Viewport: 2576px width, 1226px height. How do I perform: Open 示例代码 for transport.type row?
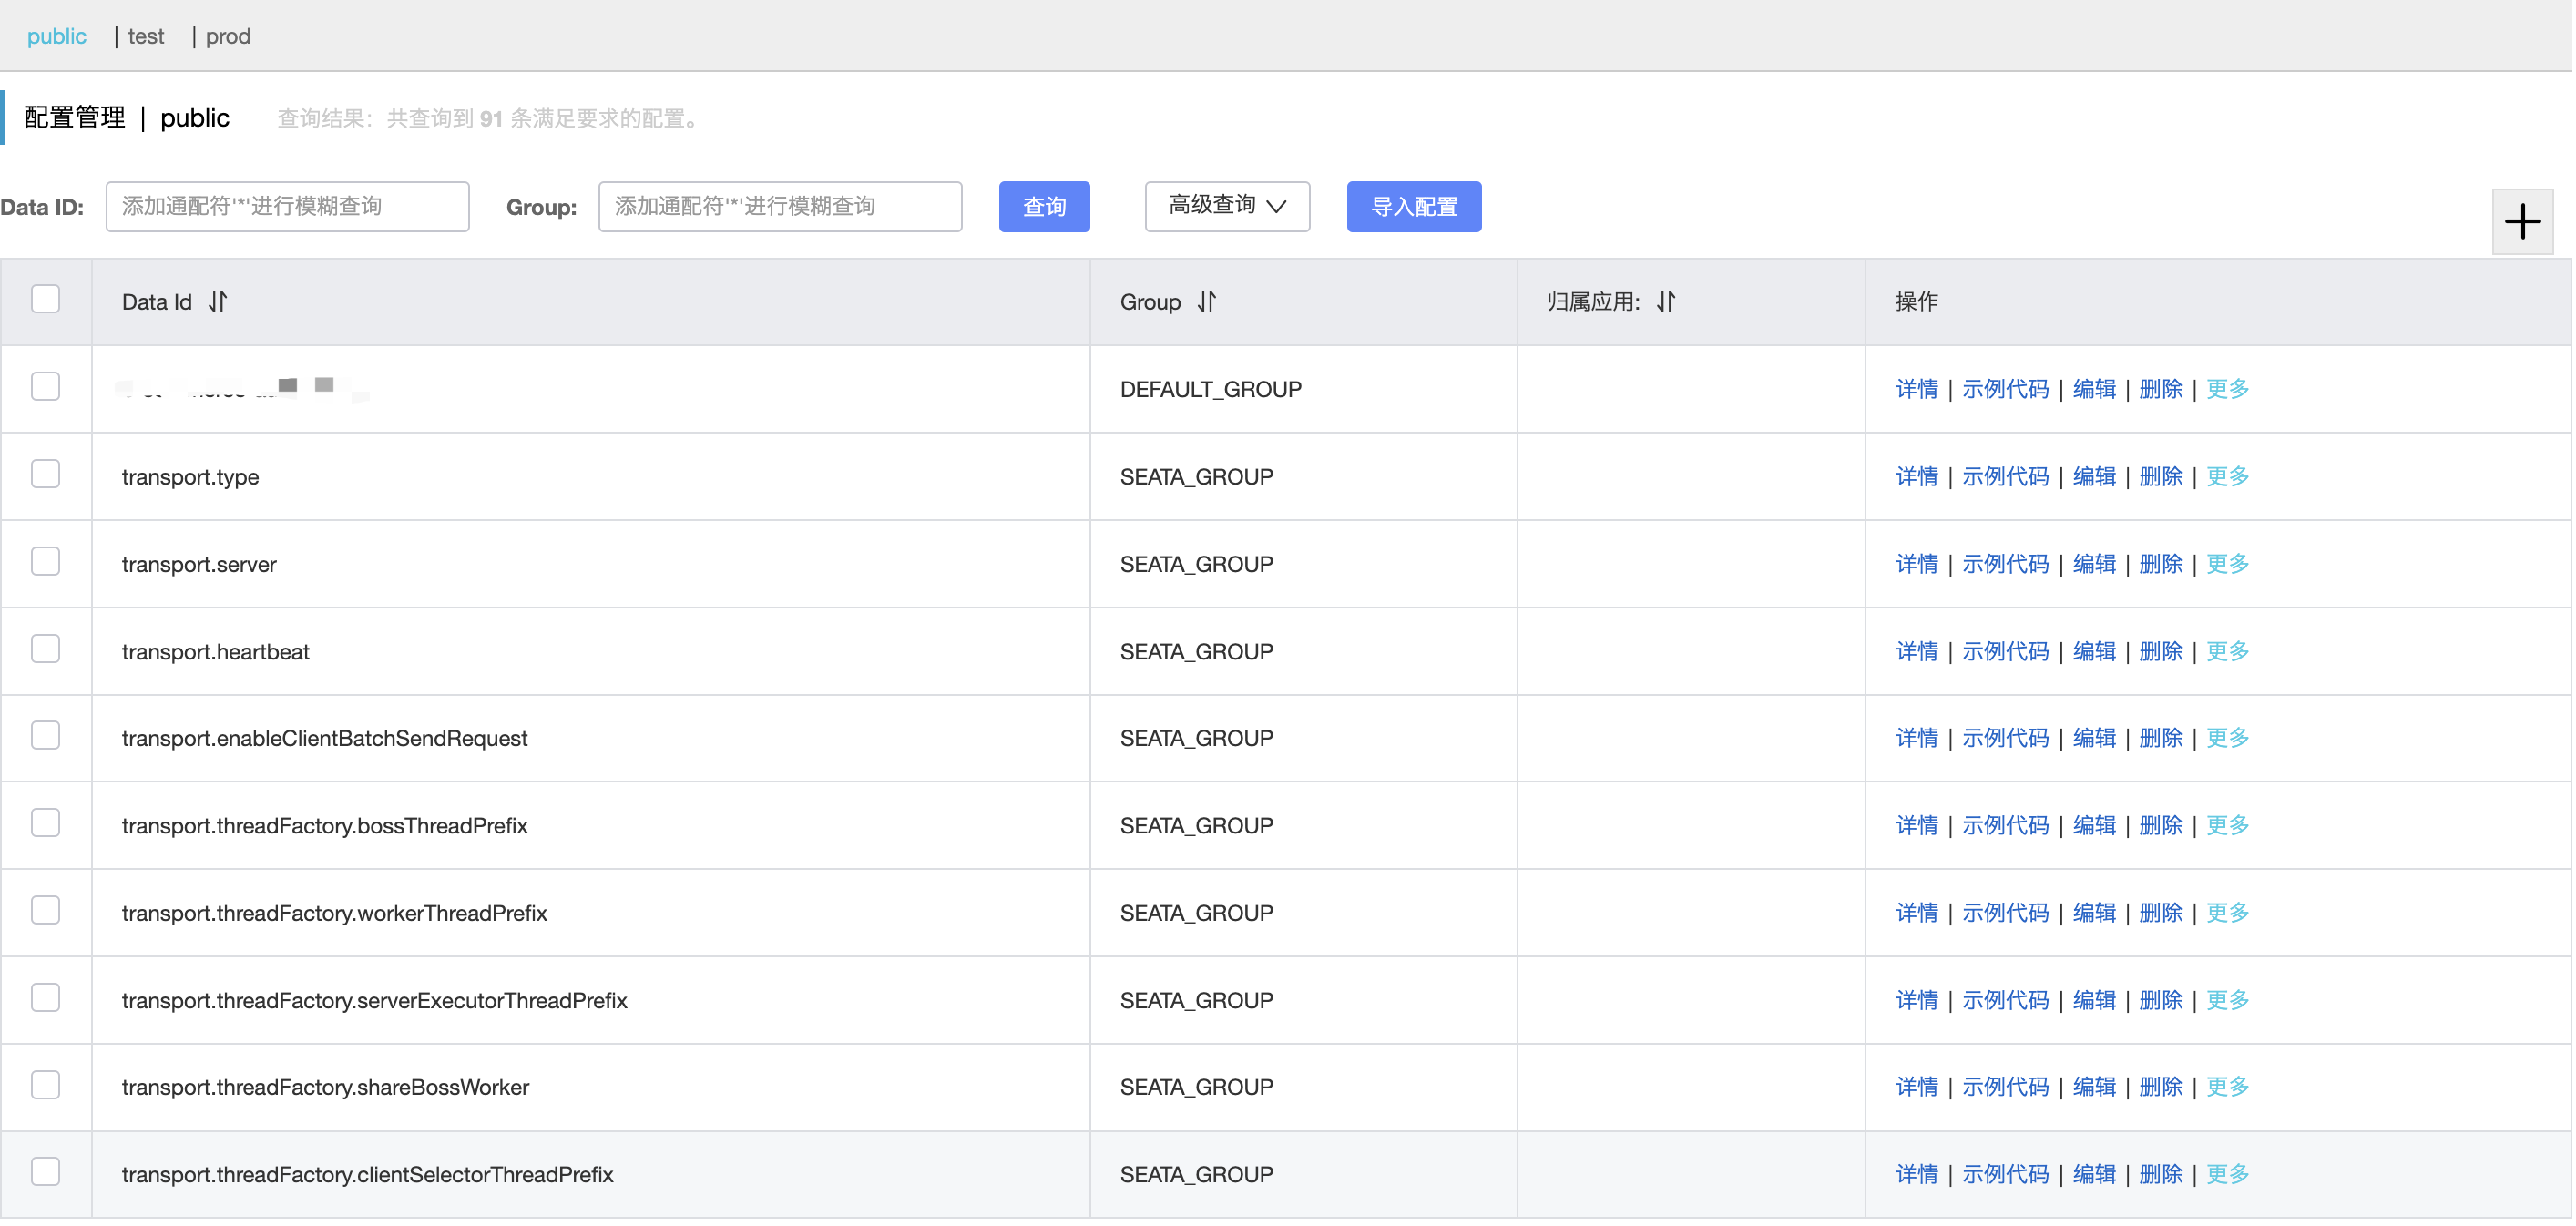(x=2005, y=476)
